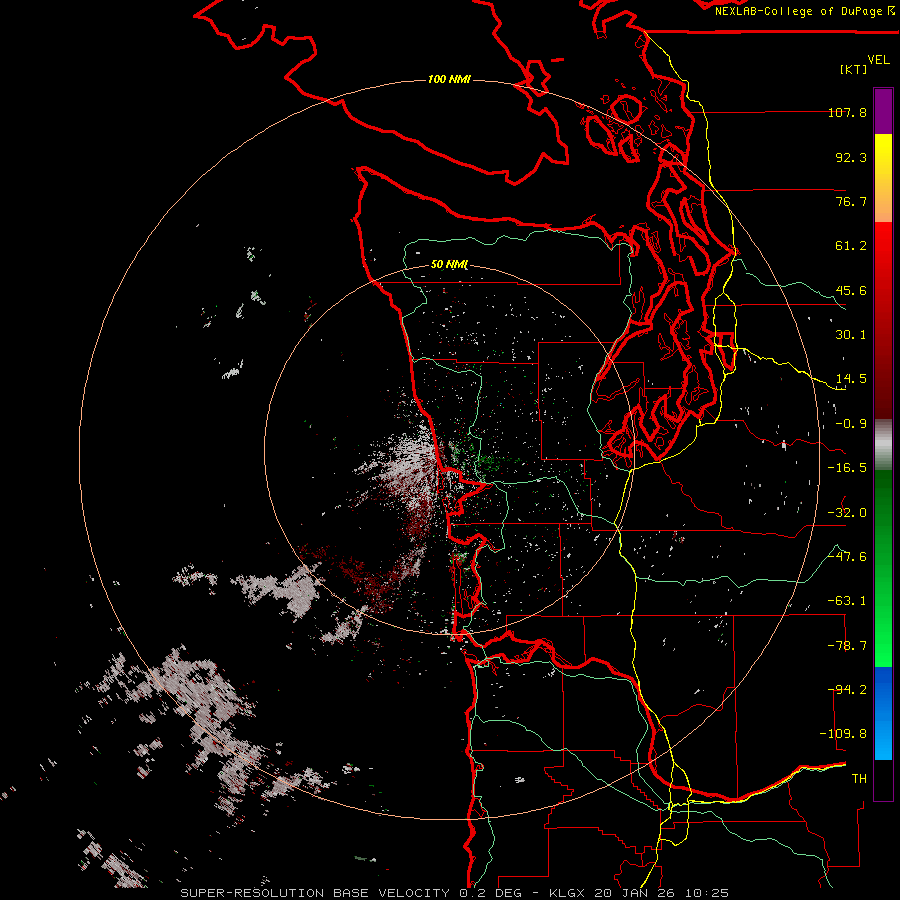Viewport: 900px width, 900px height.
Task: Select the 50 NMI range ring label
Action: coord(449,265)
